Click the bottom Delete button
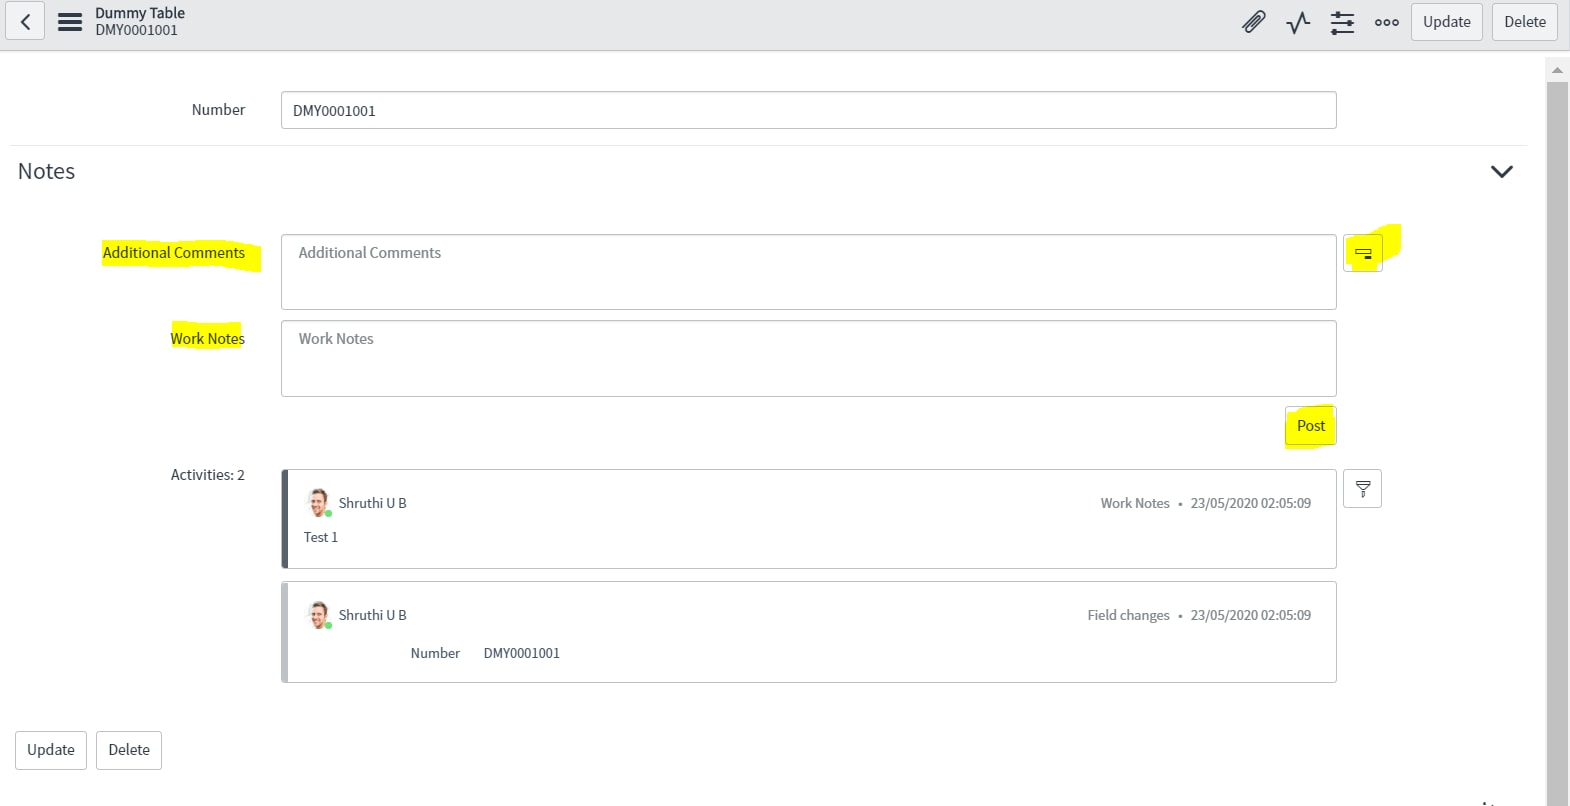Screen dimensions: 1570x806 pos(129,750)
